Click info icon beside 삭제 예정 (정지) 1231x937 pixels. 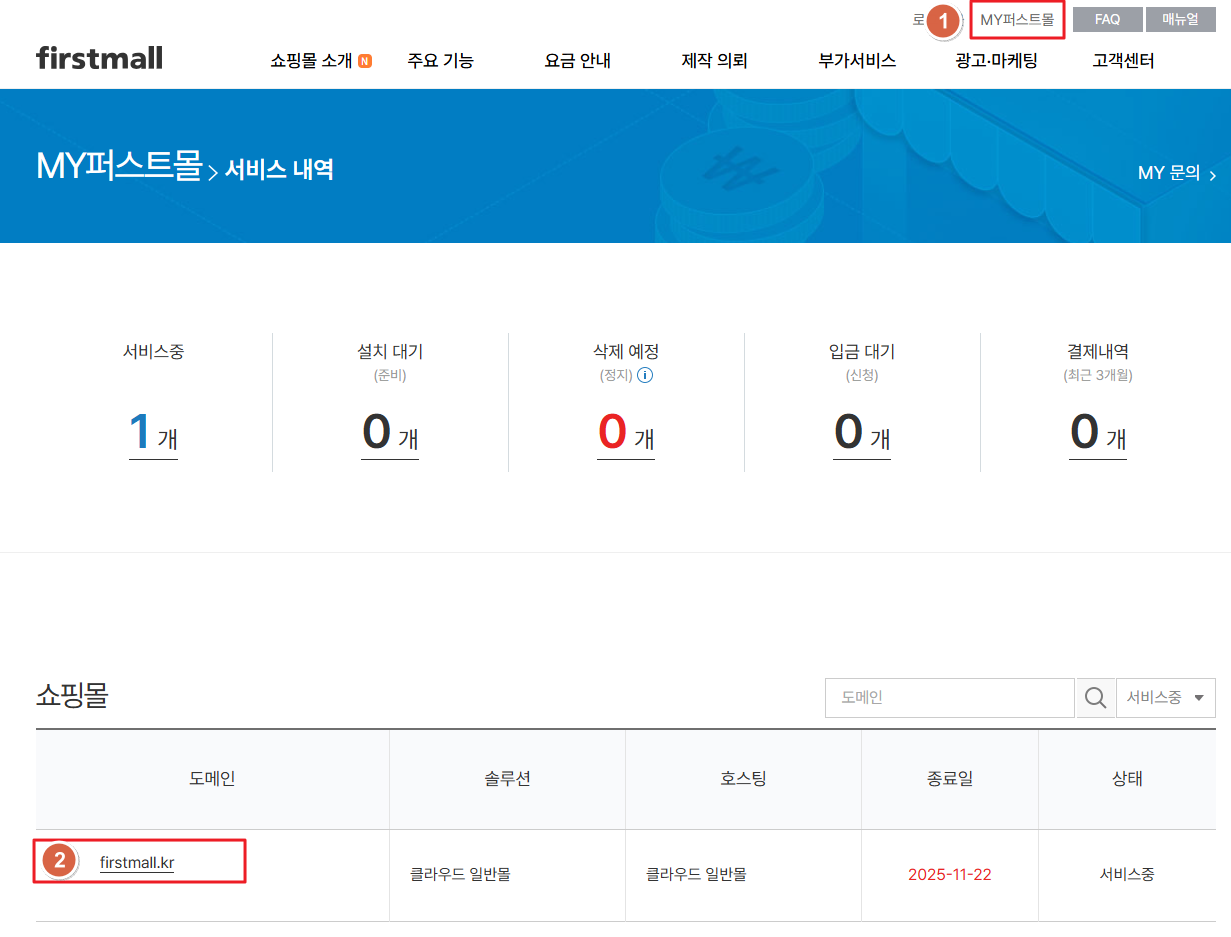click(645, 376)
